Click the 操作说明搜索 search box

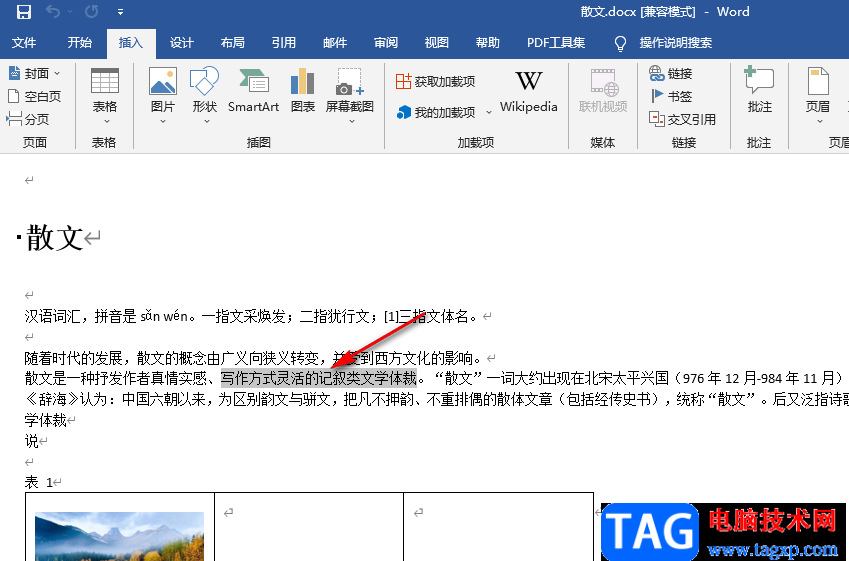[x=675, y=43]
